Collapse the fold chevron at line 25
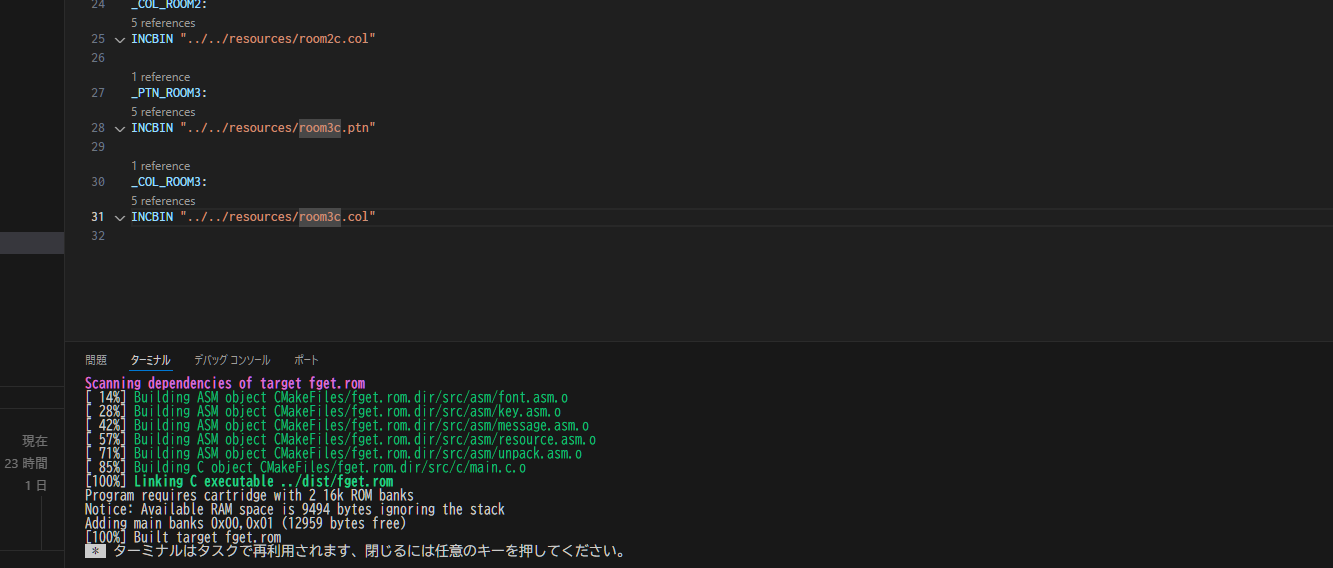The height and width of the screenshot is (568, 1333). click(120, 40)
